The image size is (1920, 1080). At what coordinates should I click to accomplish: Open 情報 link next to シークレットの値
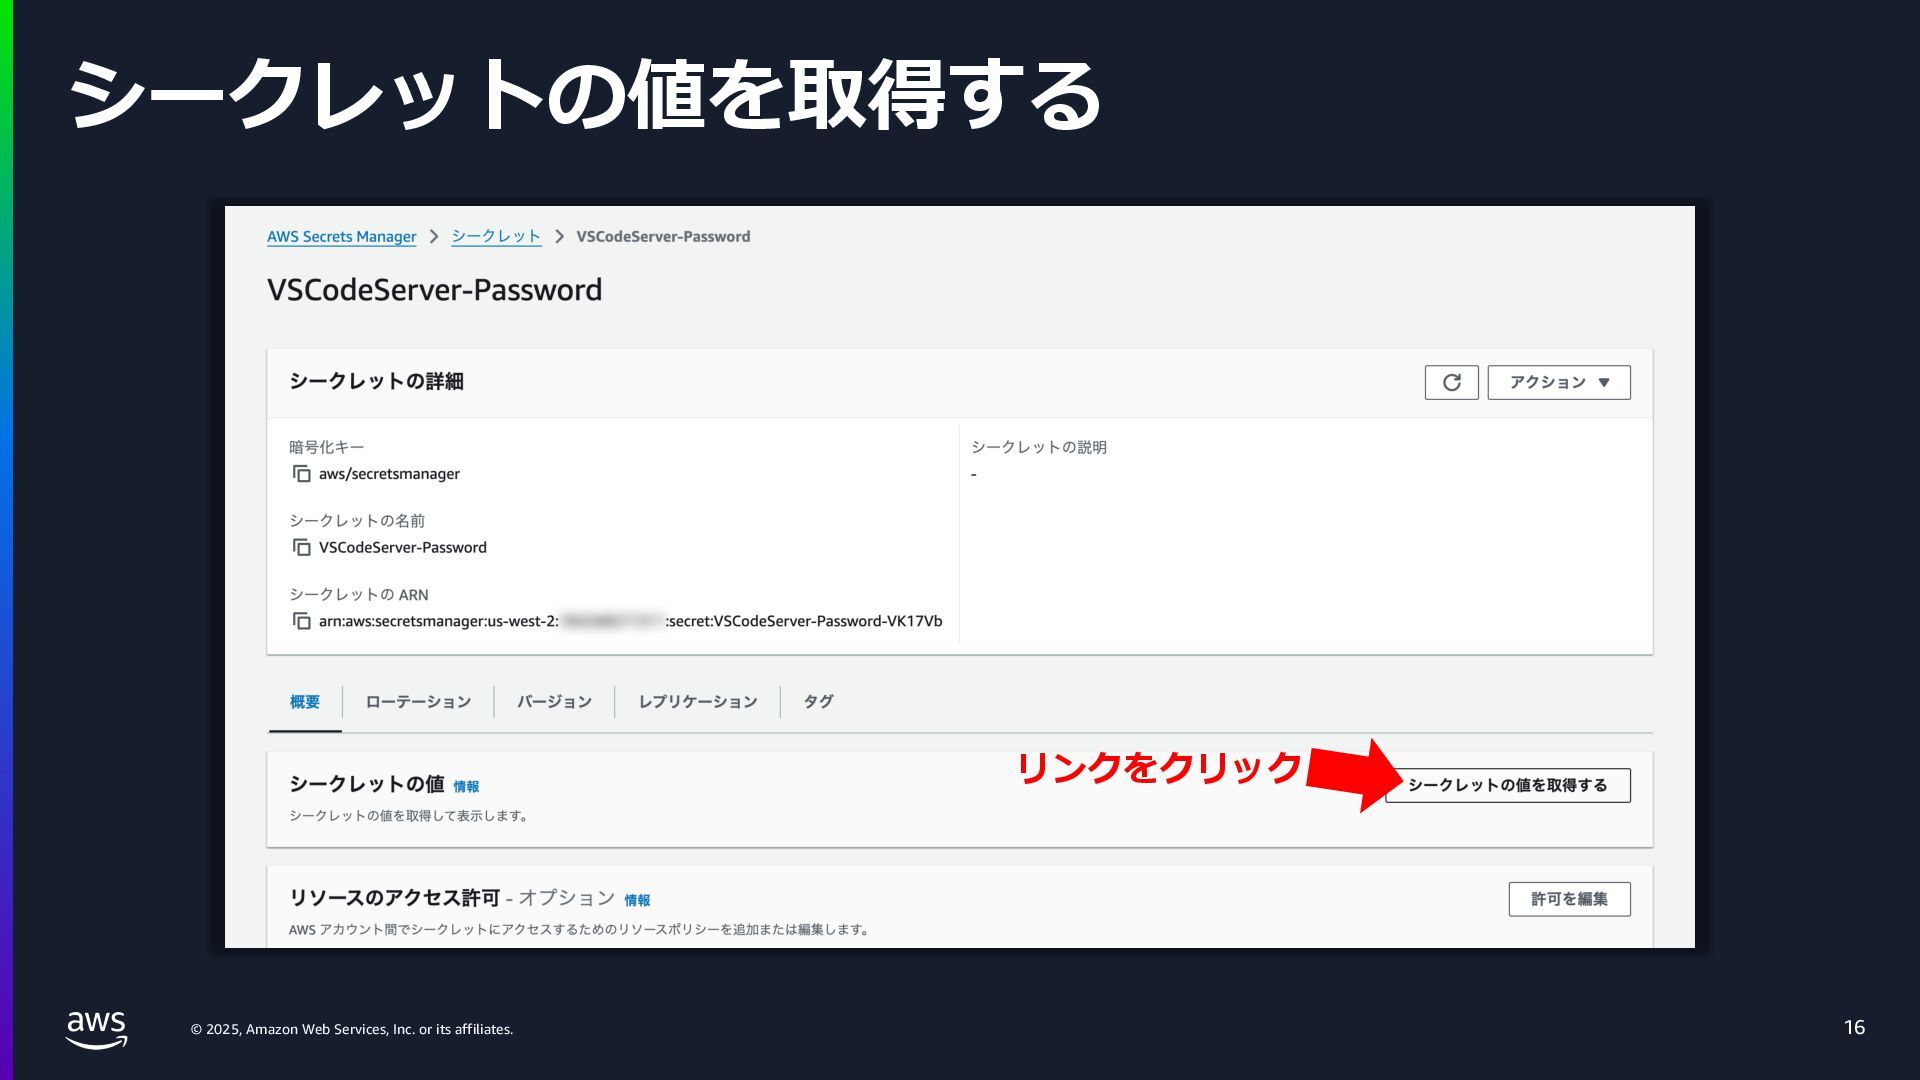click(x=466, y=787)
